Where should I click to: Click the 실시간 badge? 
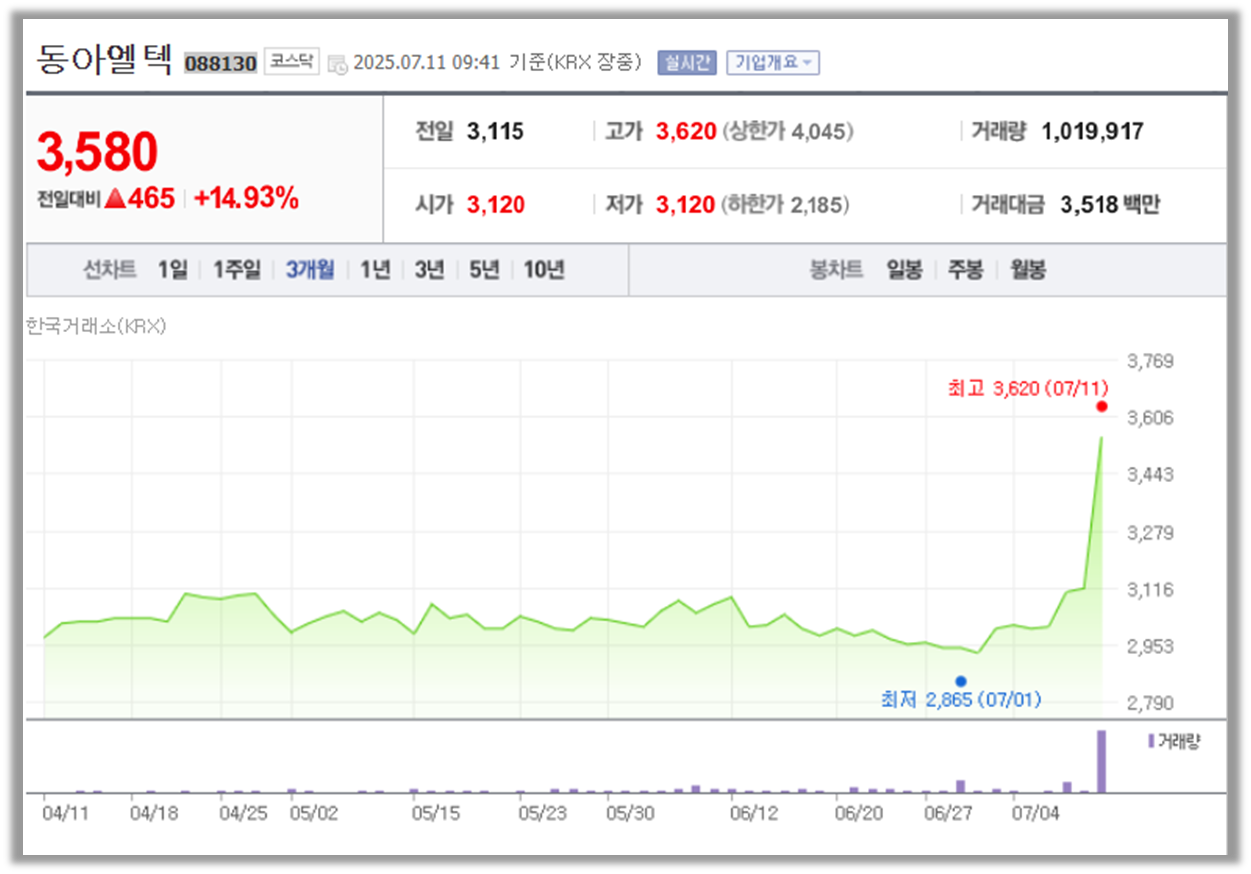coord(687,62)
